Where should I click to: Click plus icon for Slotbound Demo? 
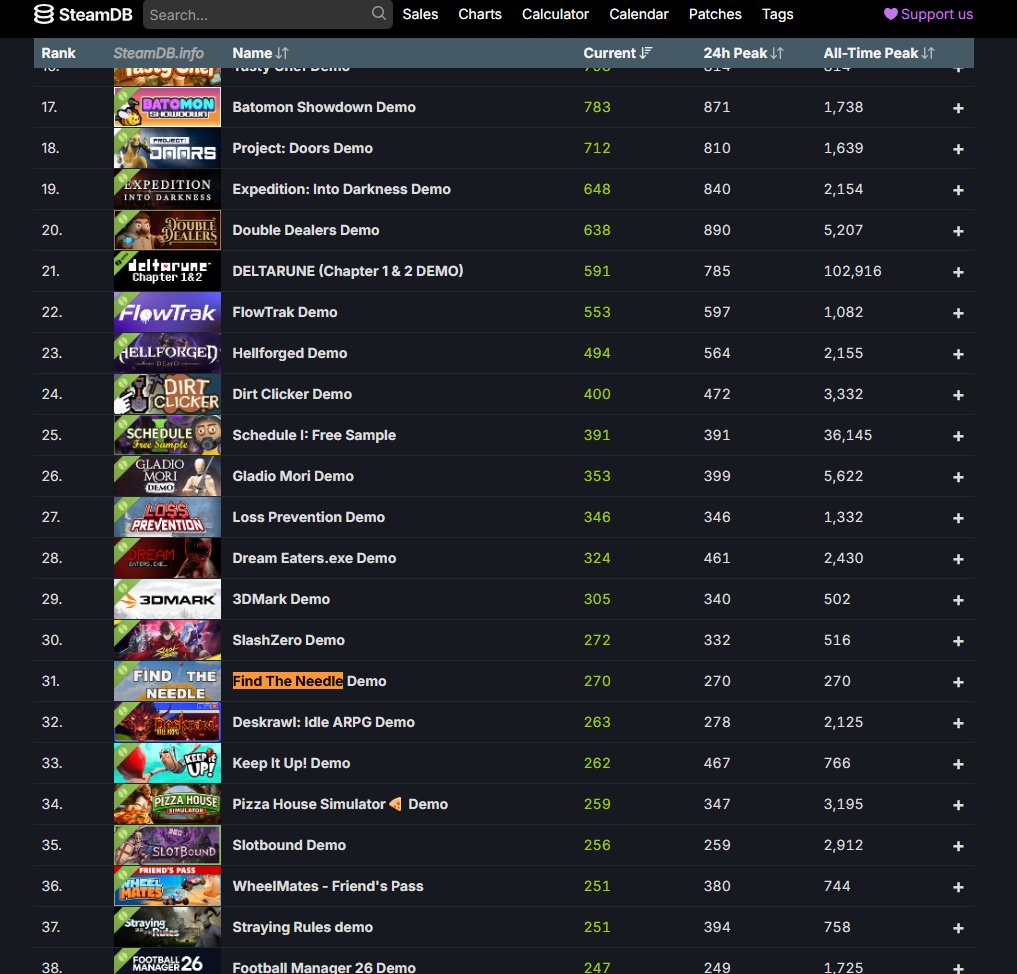pyautogui.click(x=958, y=846)
